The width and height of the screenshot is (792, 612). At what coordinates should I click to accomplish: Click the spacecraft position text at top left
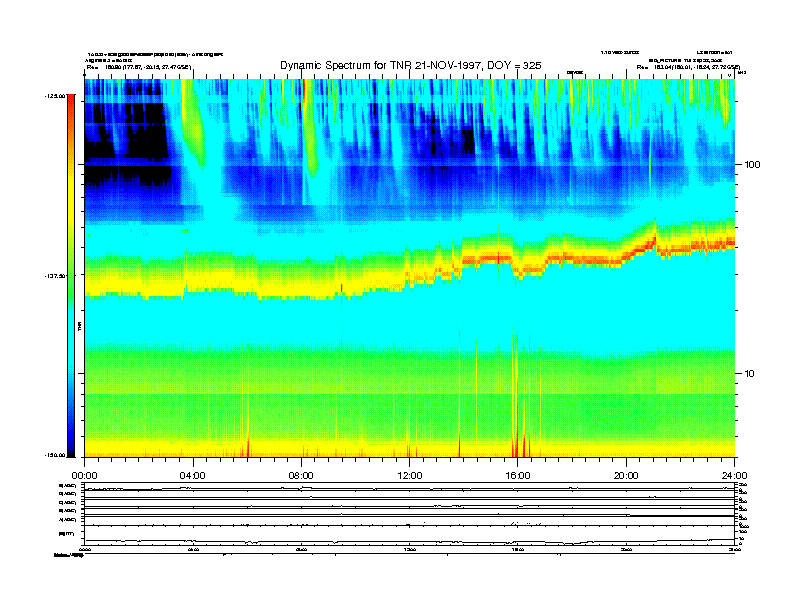coord(139,66)
